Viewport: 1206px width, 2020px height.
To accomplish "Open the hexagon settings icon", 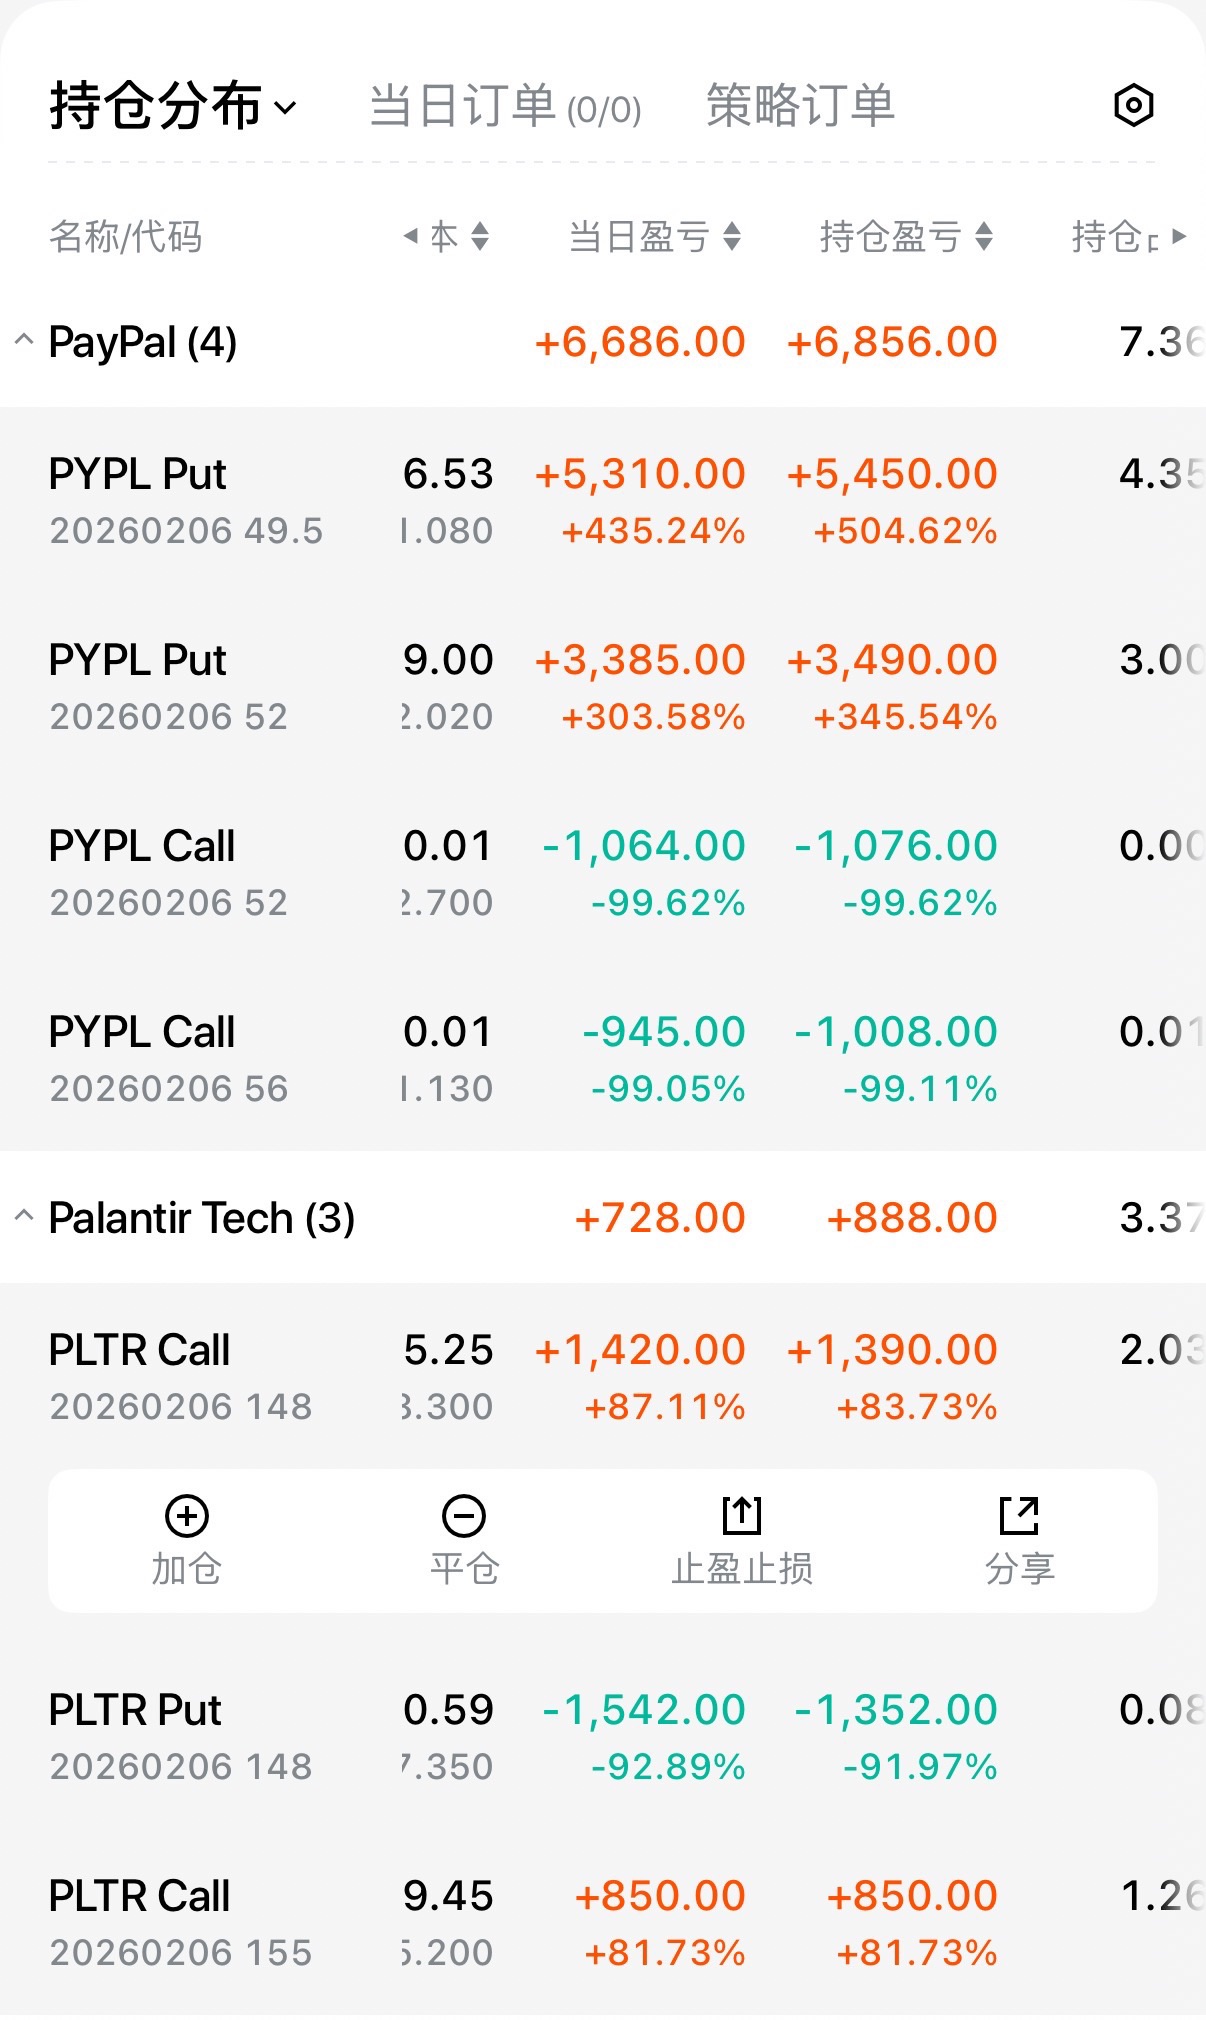I will (1133, 105).
